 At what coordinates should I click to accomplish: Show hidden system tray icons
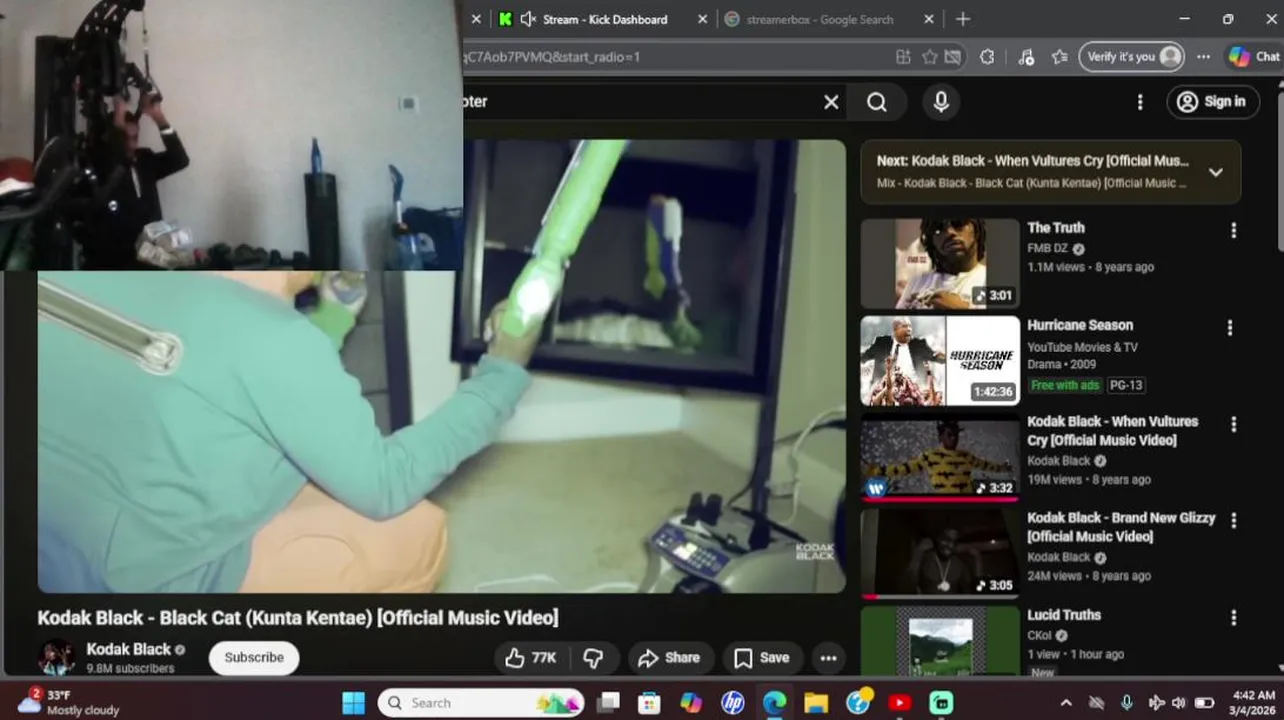click(1066, 703)
